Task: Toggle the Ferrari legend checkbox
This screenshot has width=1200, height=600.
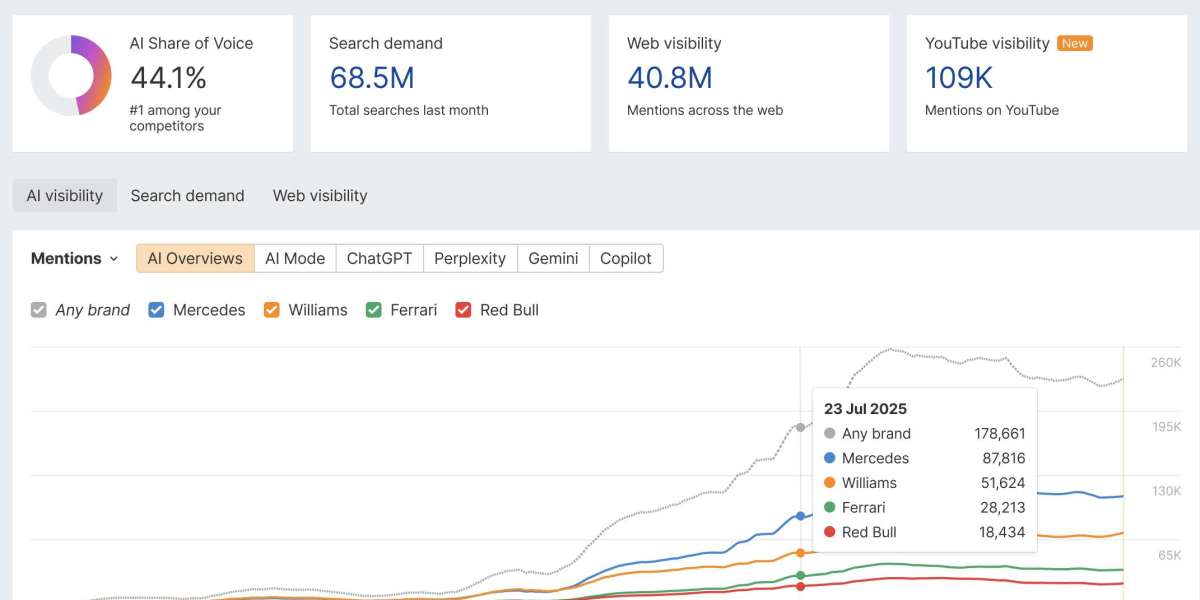Action: [x=374, y=310]
